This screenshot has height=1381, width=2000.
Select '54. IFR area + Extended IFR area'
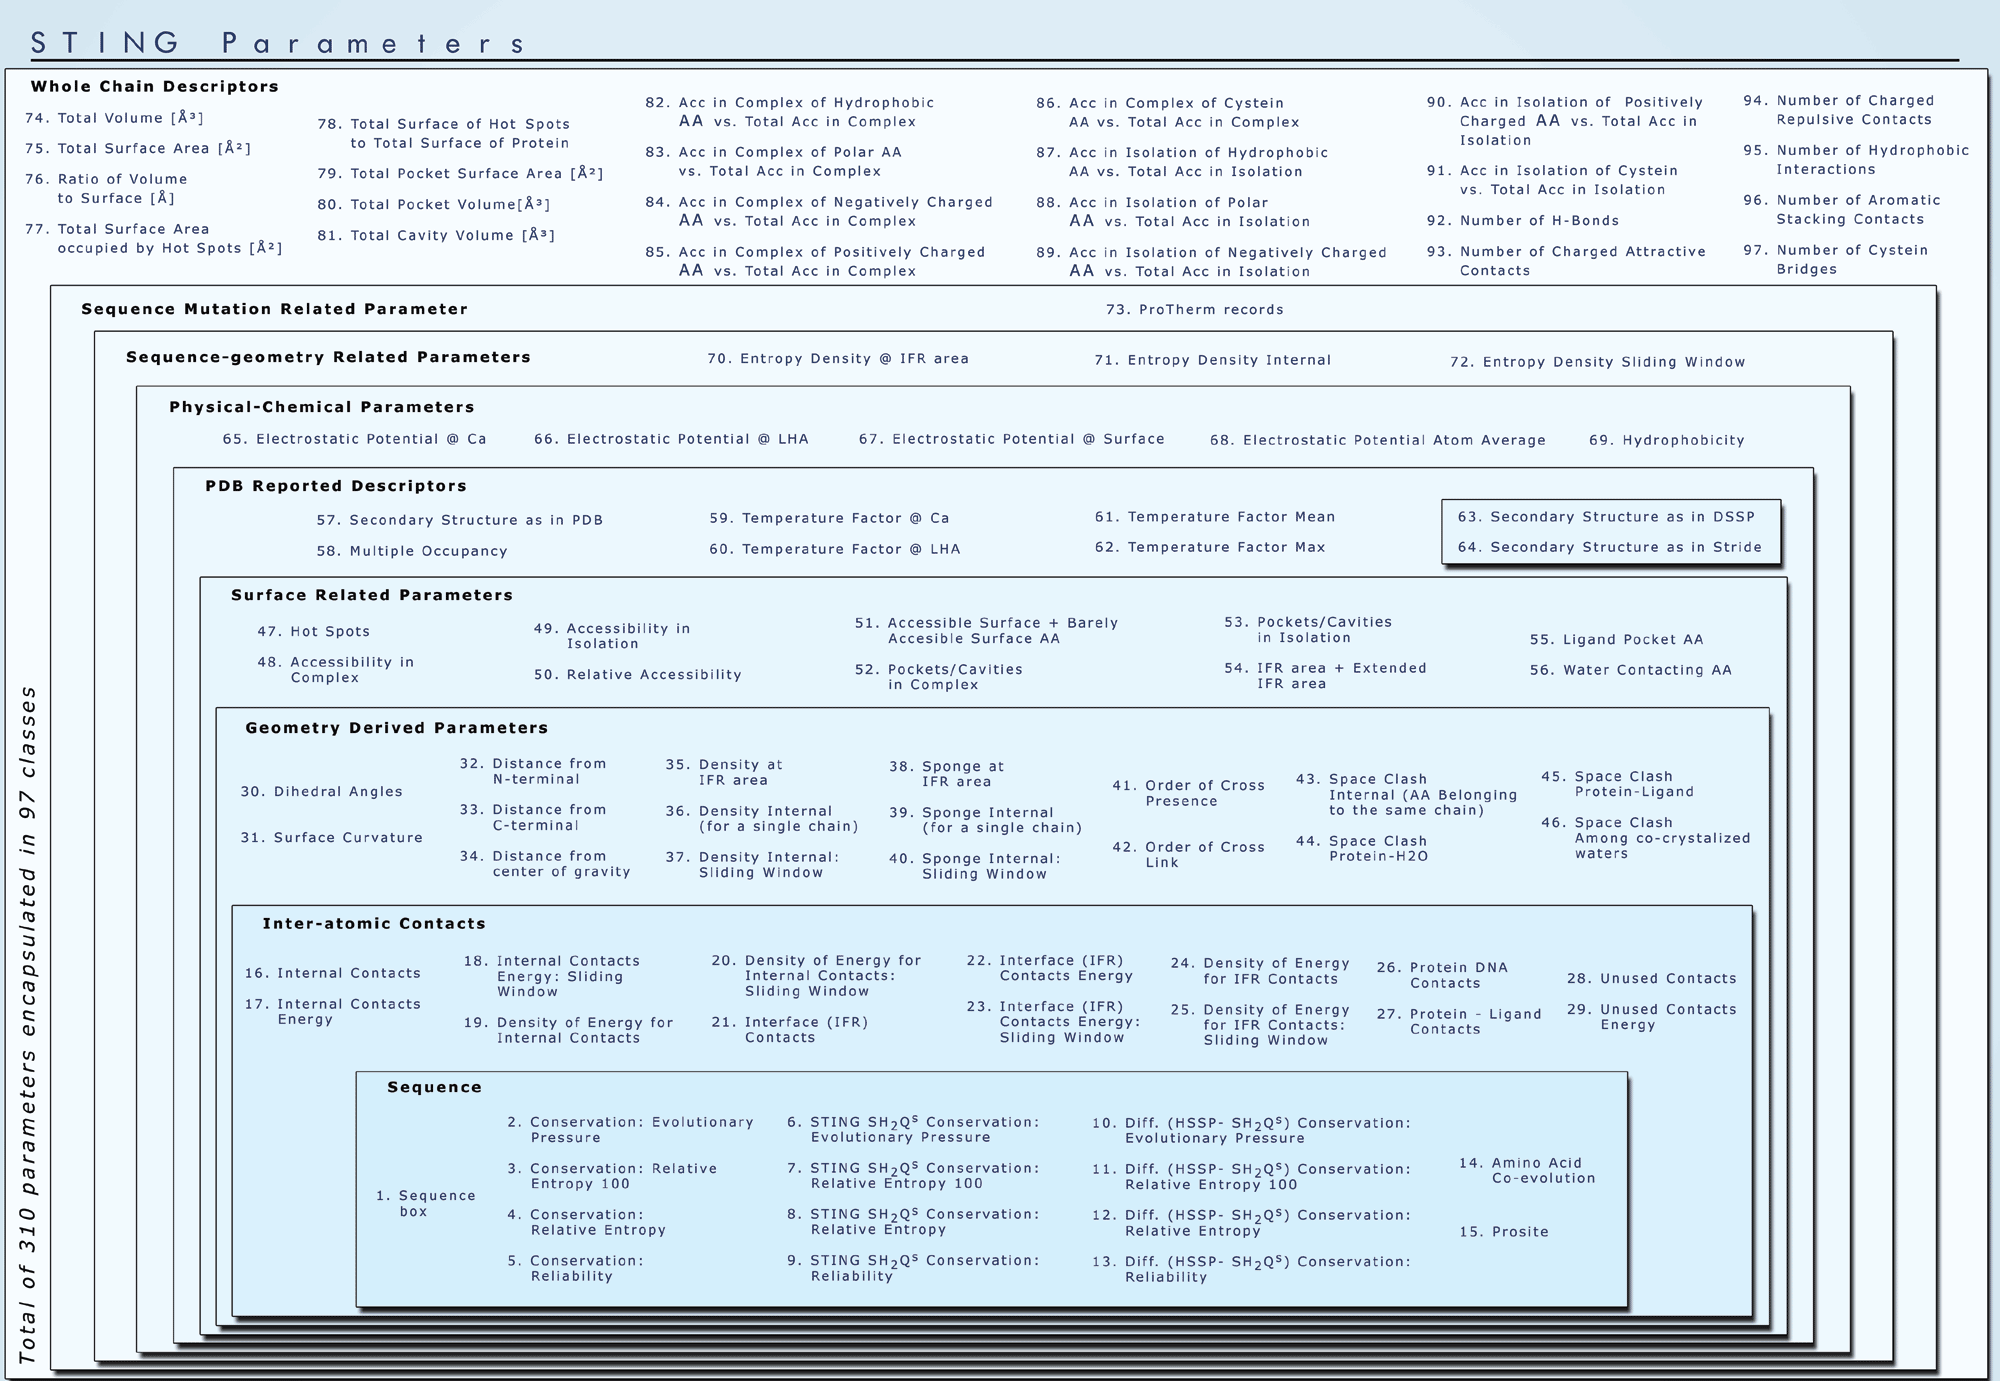[x=1326, y=675]
